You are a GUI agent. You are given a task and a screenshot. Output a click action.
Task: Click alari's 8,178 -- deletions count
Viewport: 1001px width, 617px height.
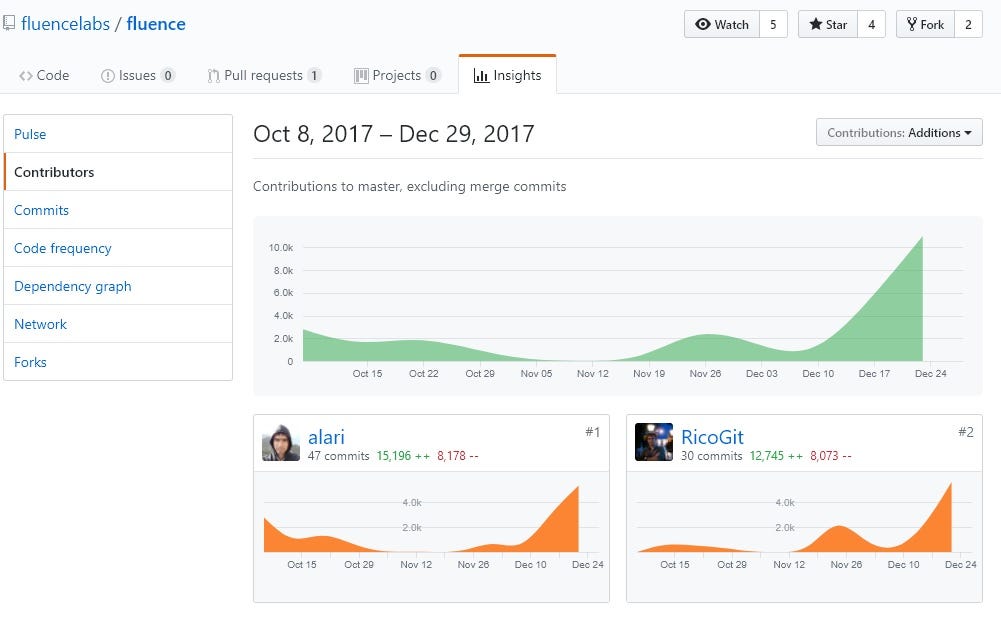[458, 456]
